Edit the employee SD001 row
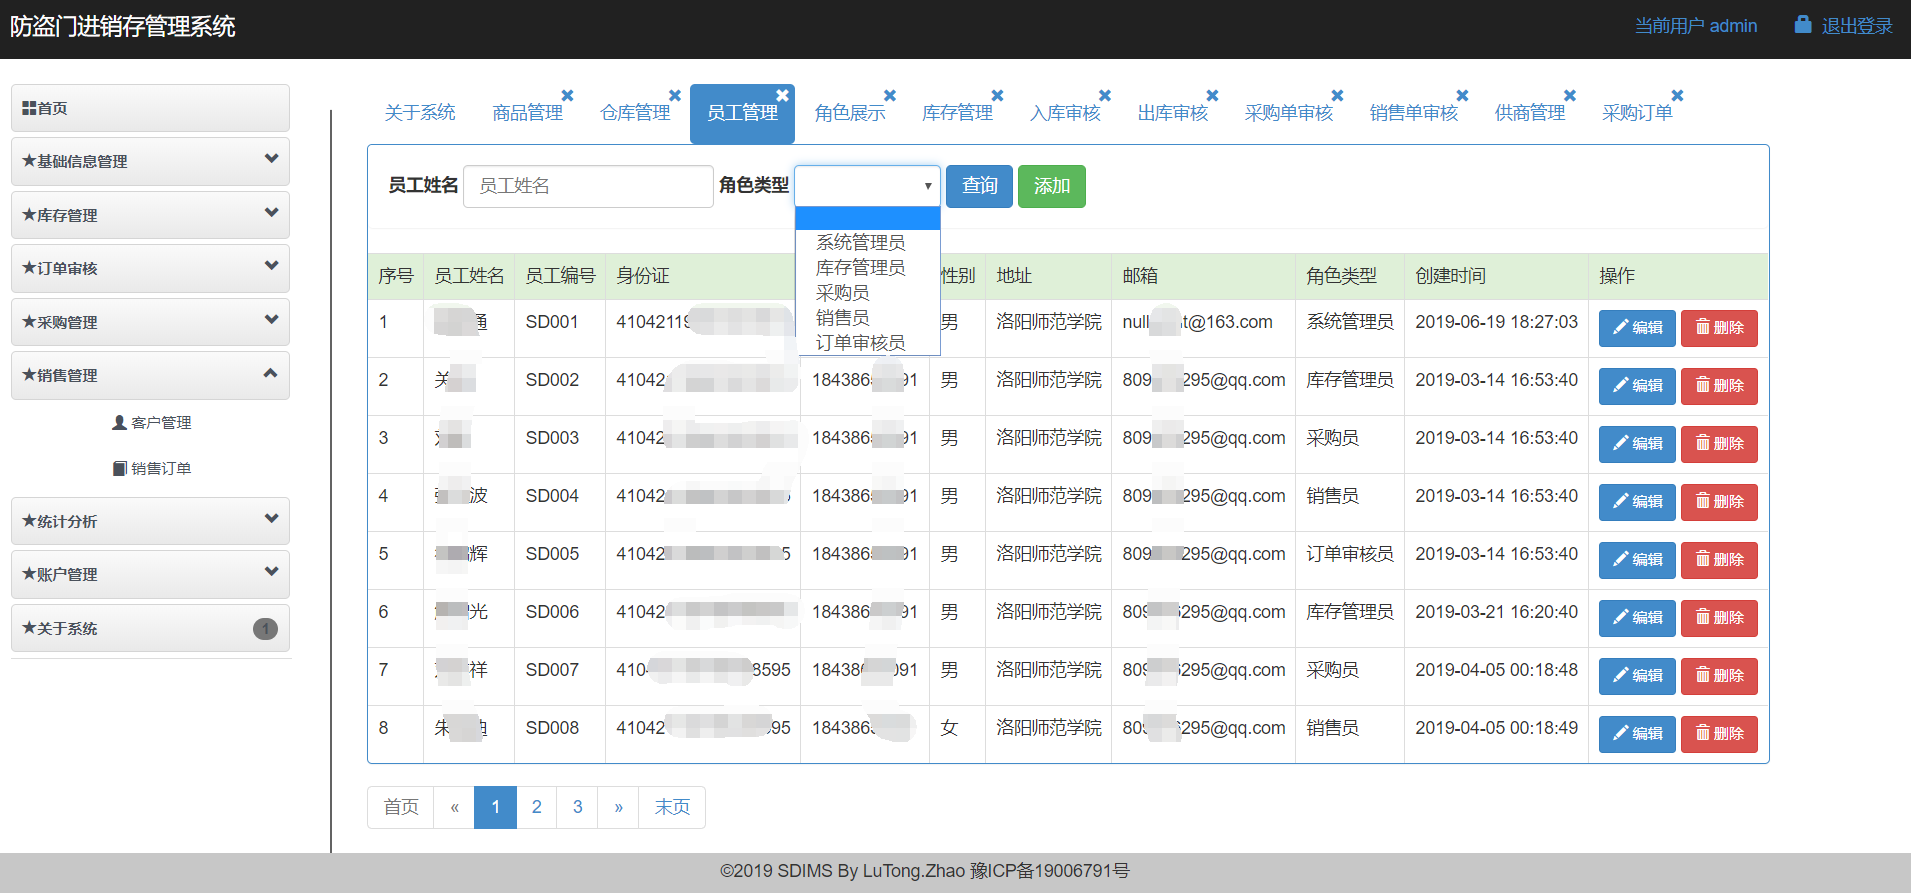This screenshot has width=1911, height=893. coord(1637,328)
